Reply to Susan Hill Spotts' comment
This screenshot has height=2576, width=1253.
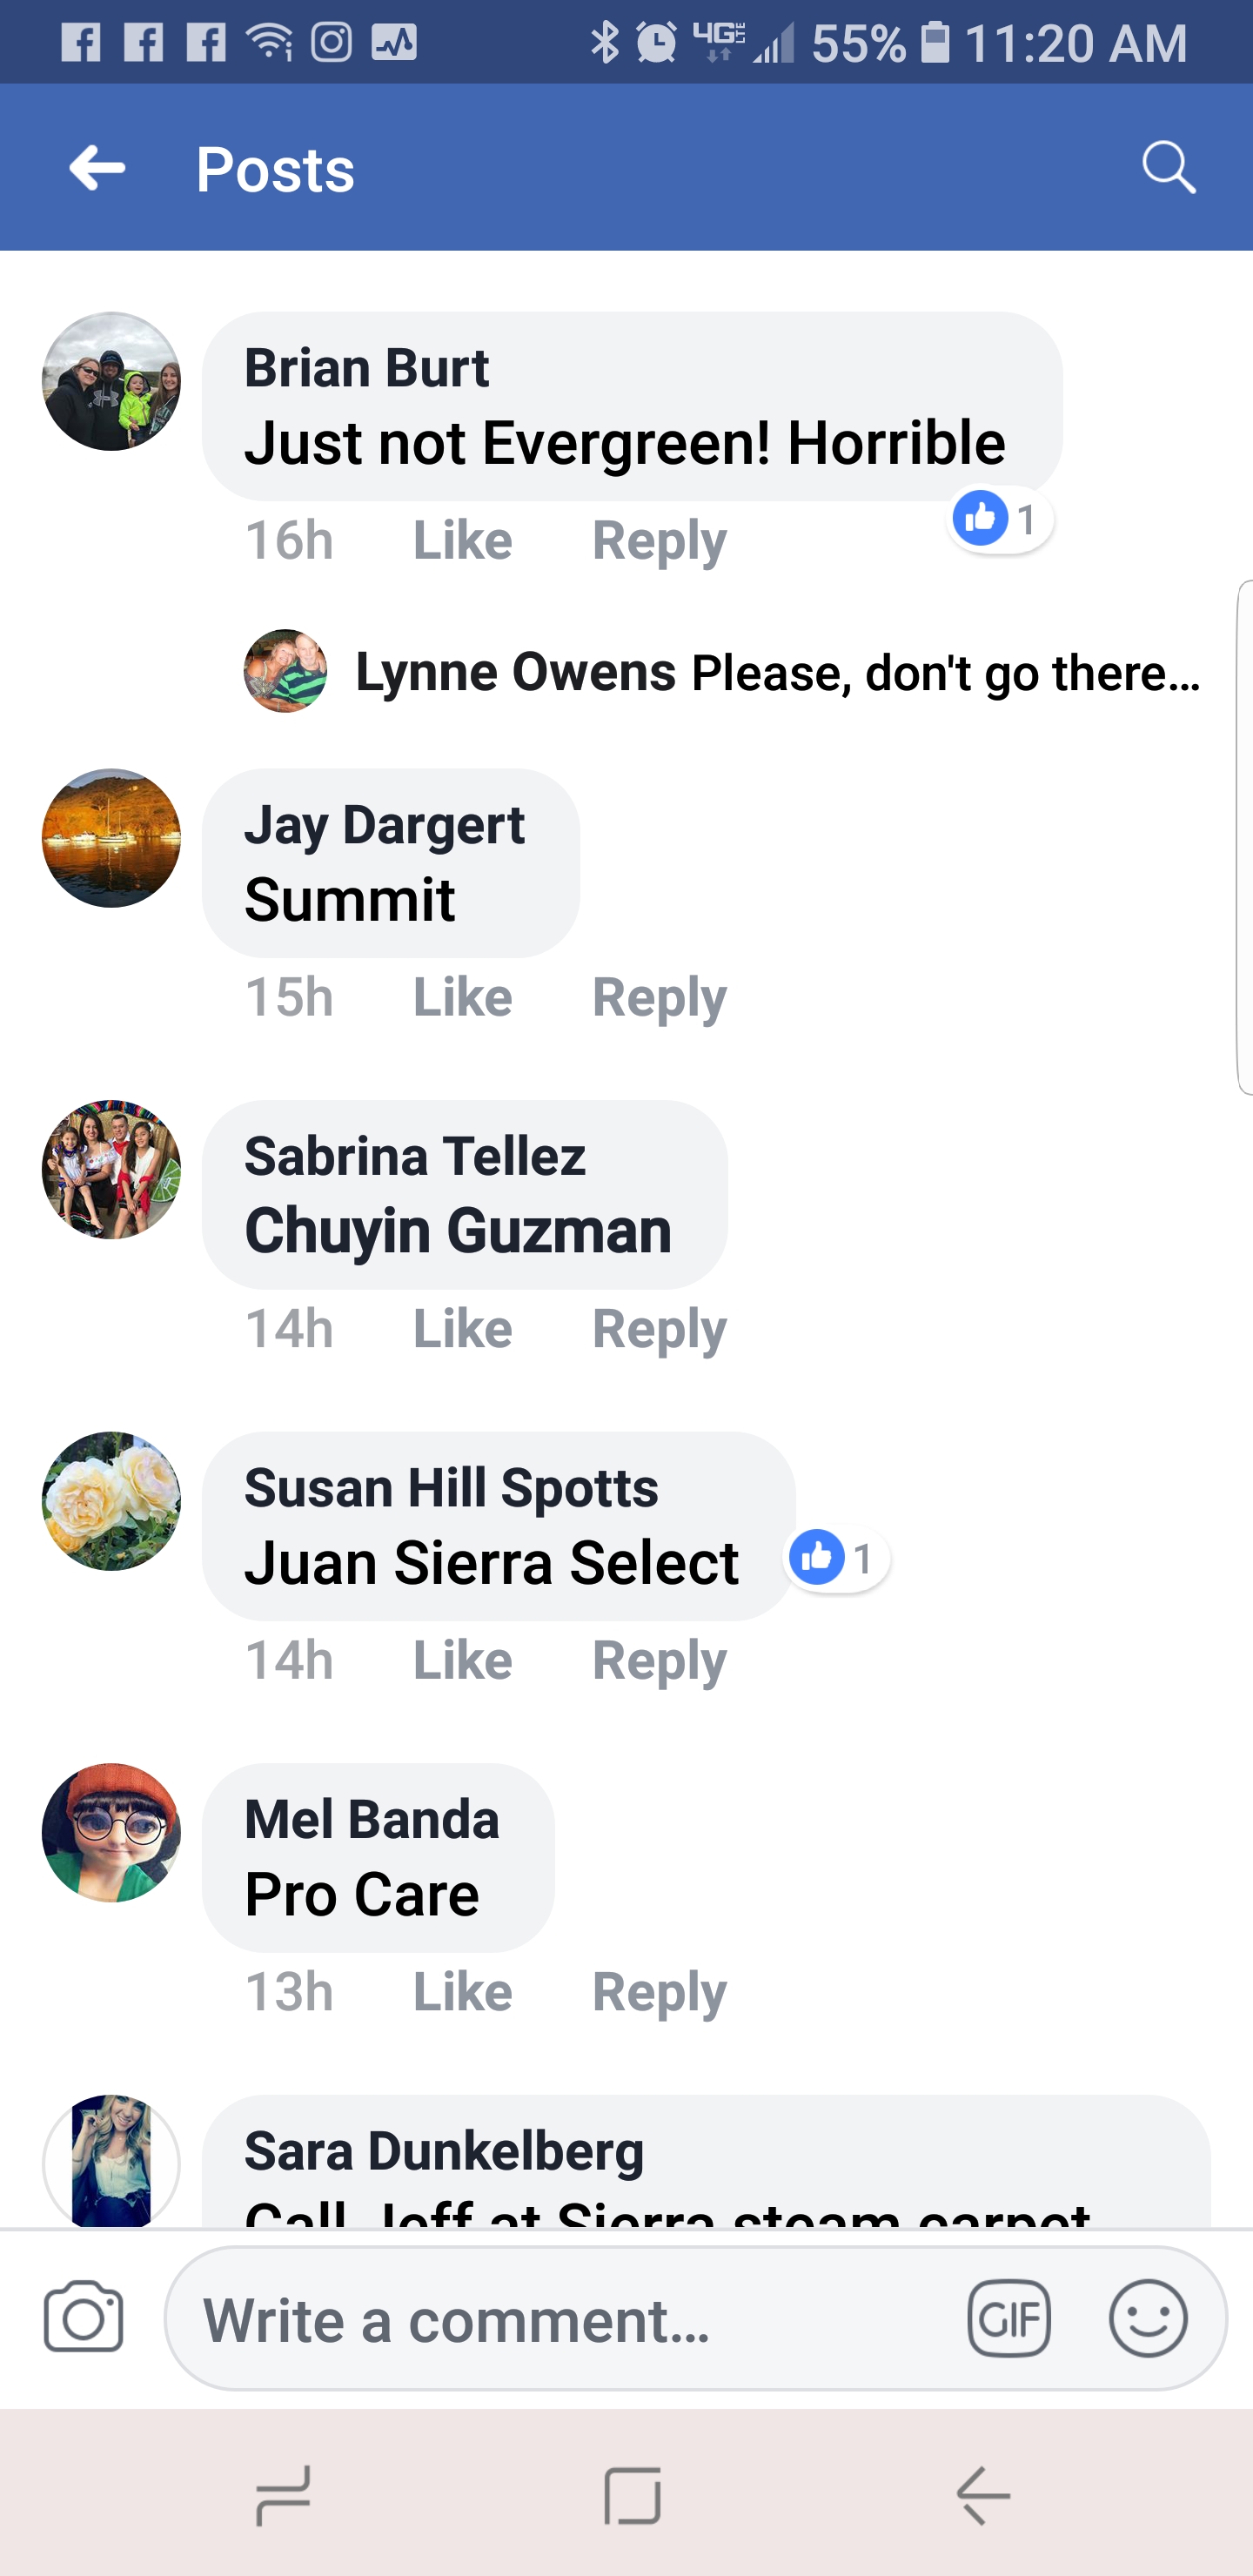pos(659,1661)
